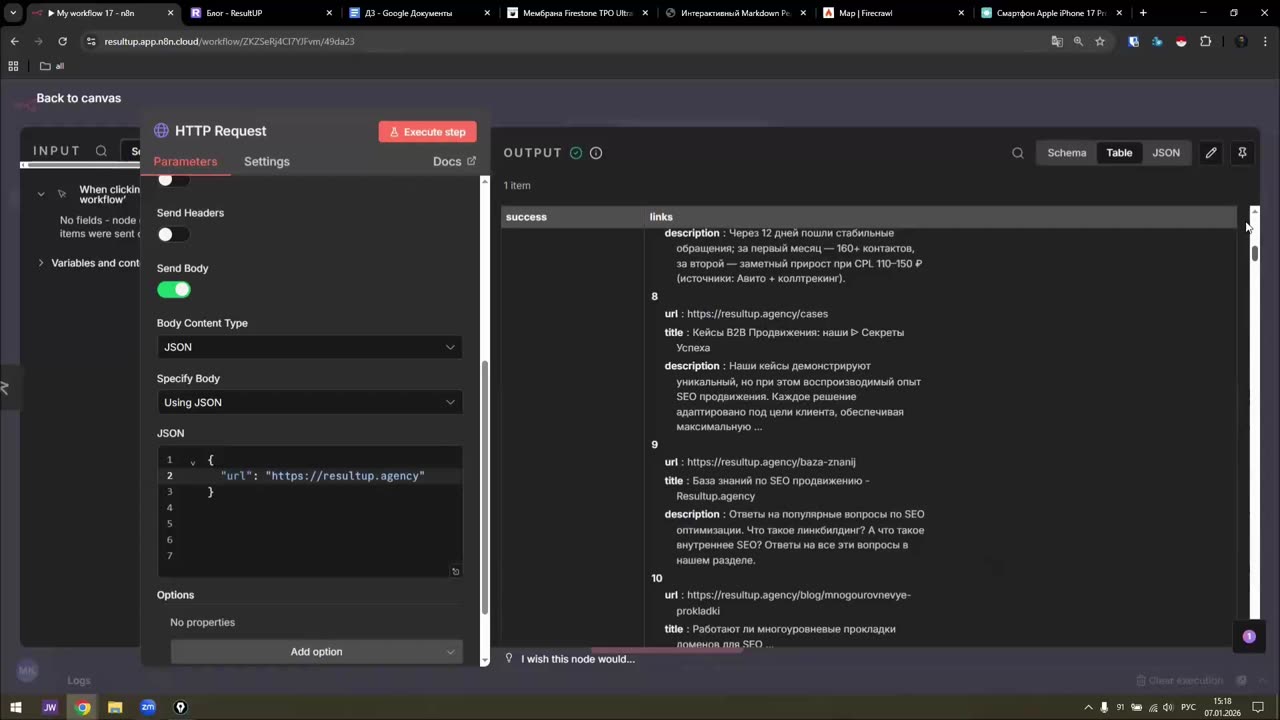Viewport: 1280px width, 720px height.
Task: Open Chrome from the taskbar
Action: point(82,707)
